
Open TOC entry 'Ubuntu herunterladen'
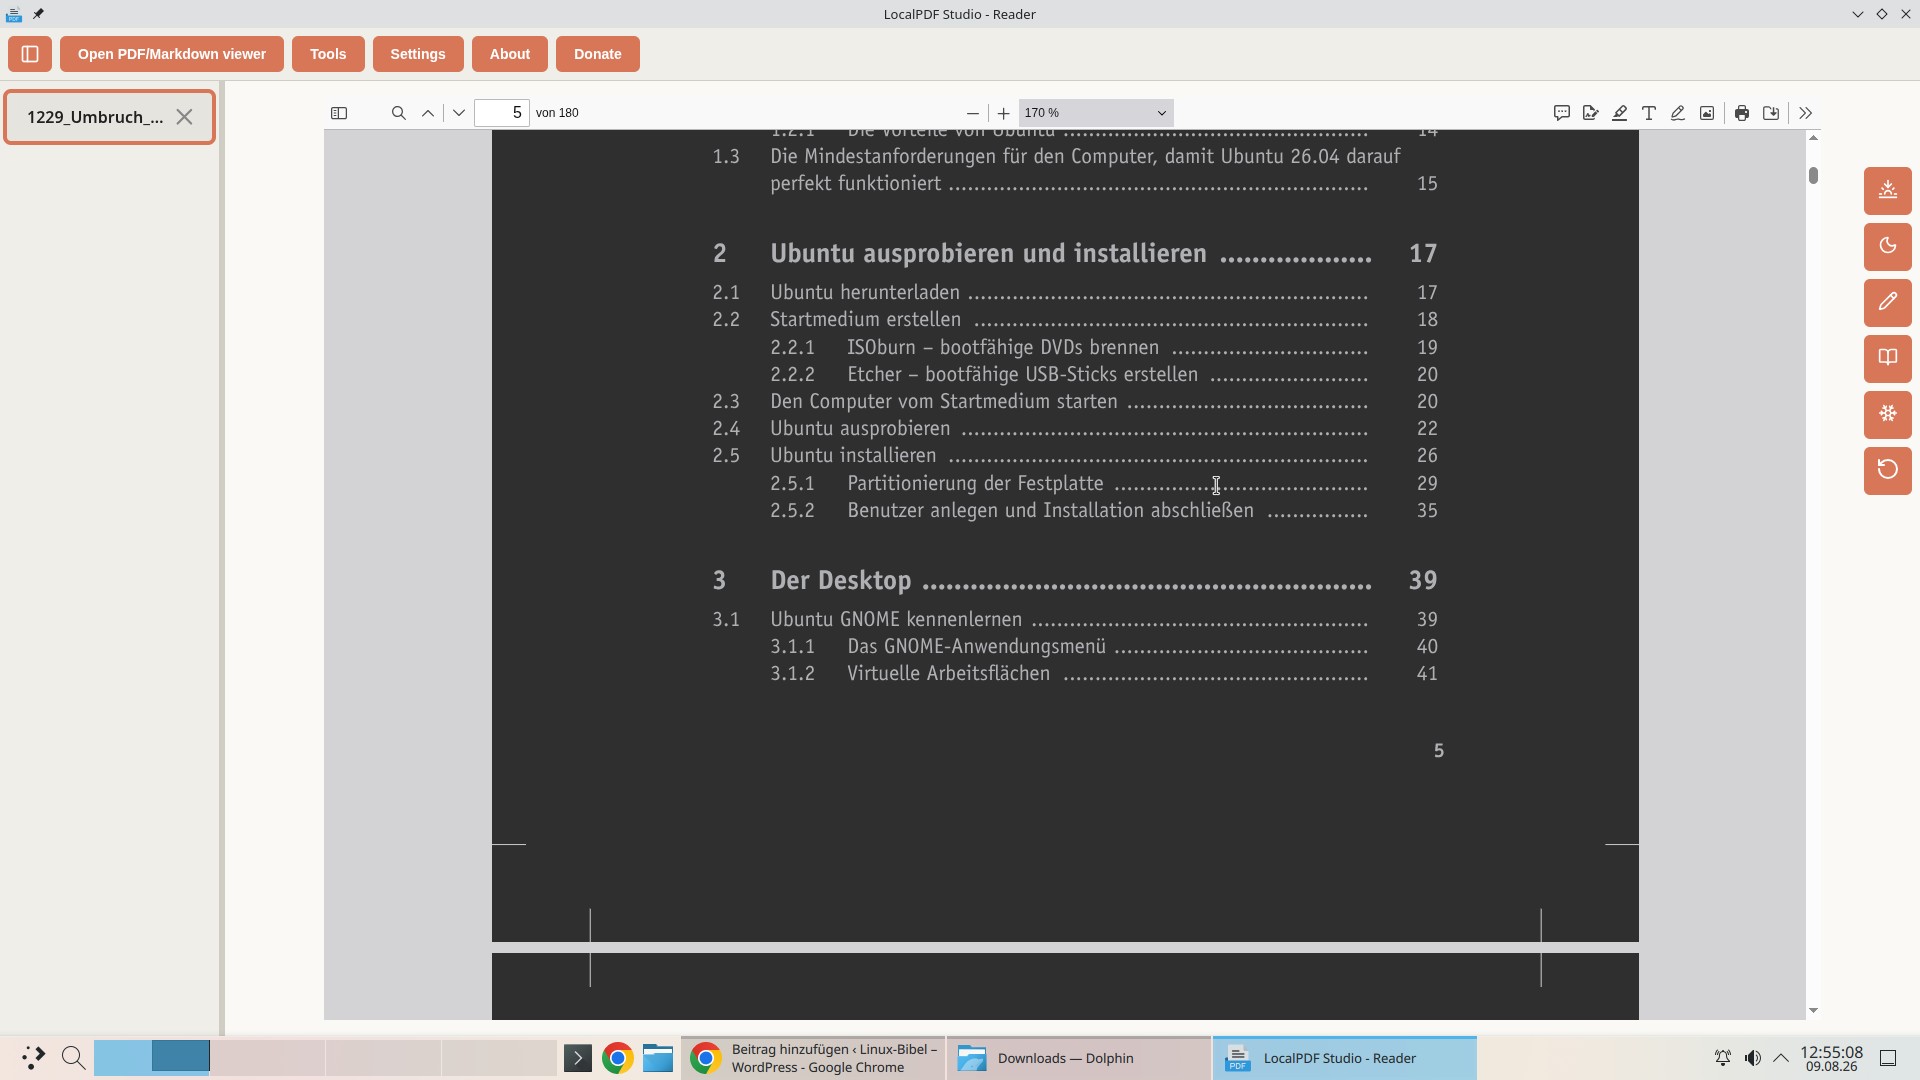click(x=865, y=293)
